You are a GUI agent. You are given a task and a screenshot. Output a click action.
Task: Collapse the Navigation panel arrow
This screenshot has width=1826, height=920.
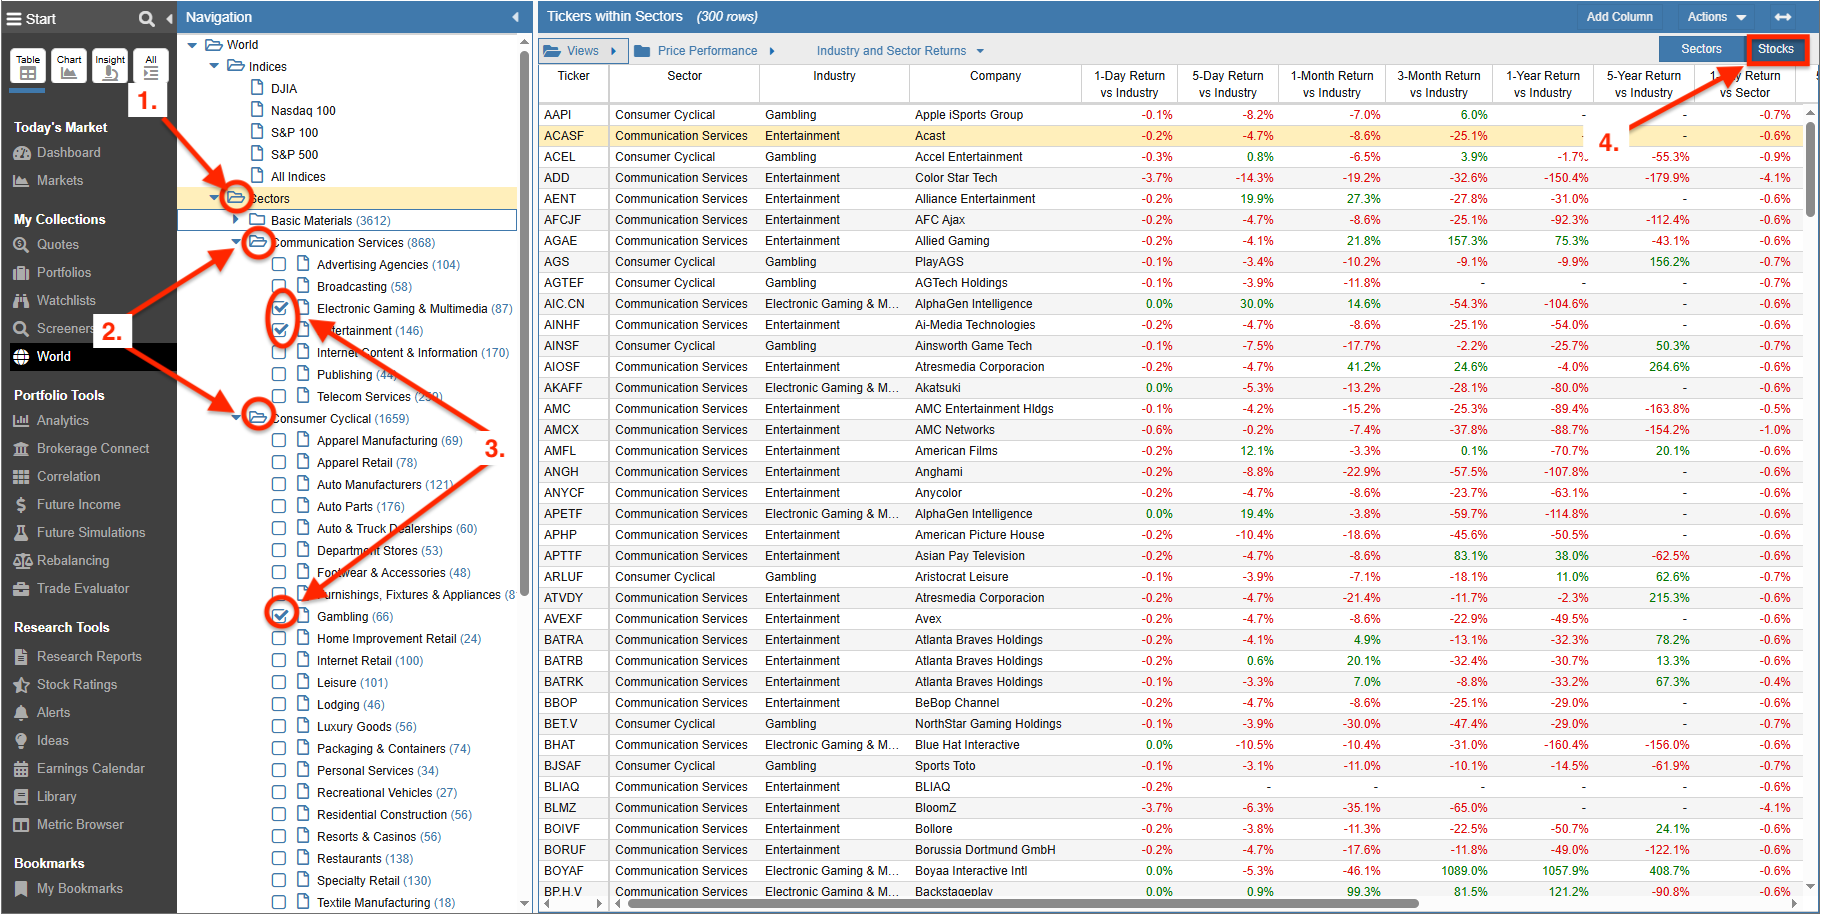(x=516, y=17)
